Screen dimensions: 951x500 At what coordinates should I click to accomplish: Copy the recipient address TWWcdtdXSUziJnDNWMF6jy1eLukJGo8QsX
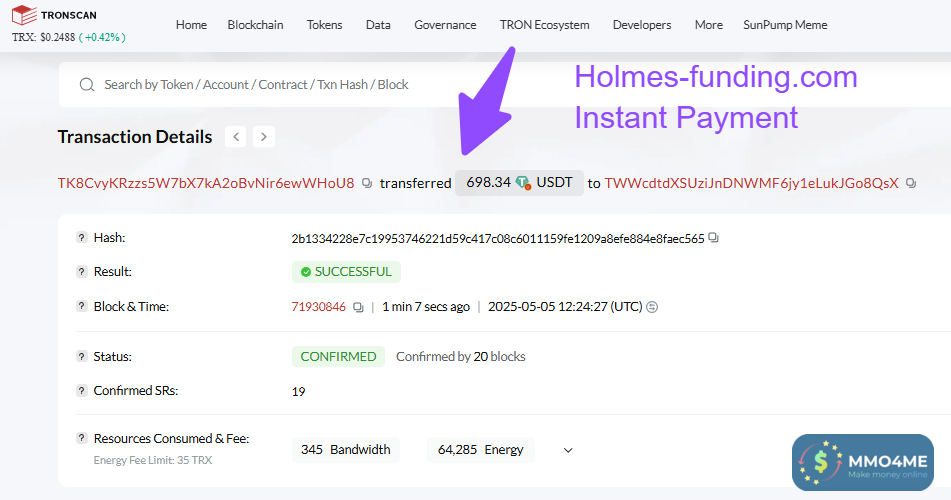910,183
